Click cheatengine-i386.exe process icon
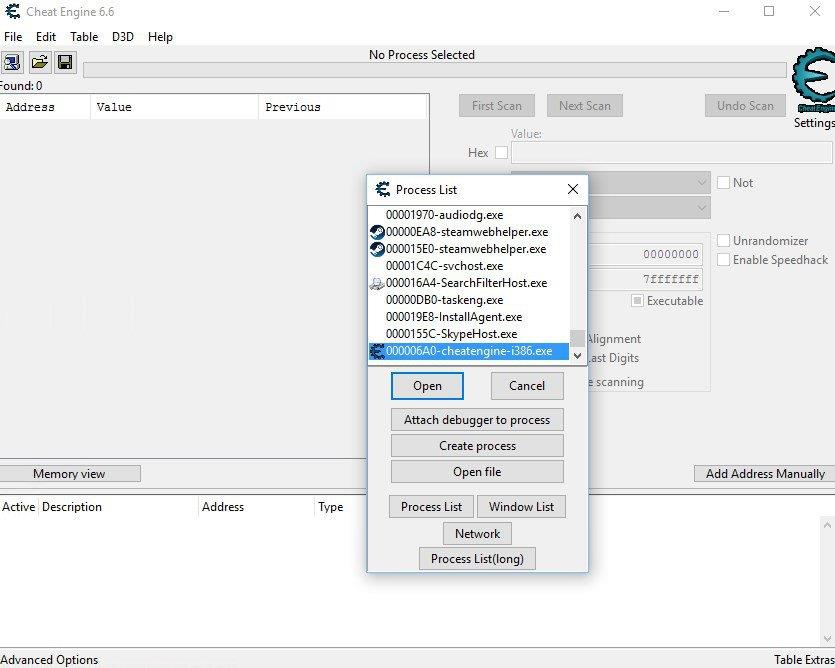835x668 pixels. point(377,351)
